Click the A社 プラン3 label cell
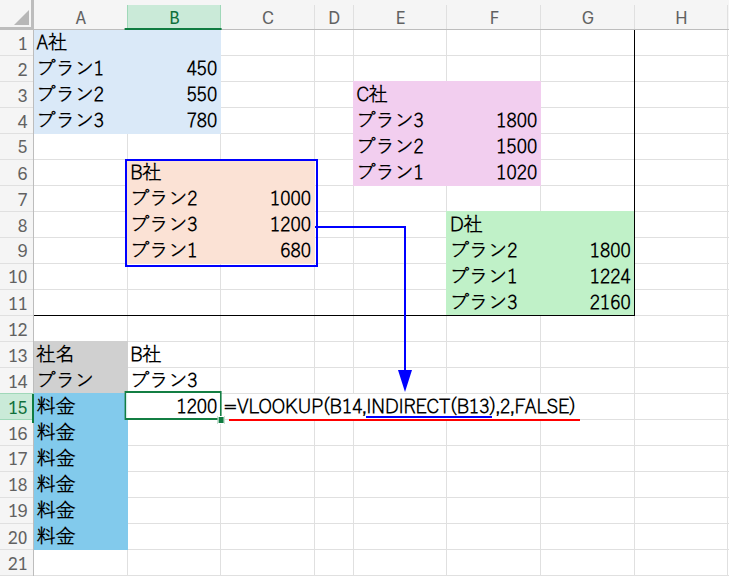The image size is (729, 576). [80, 121]
